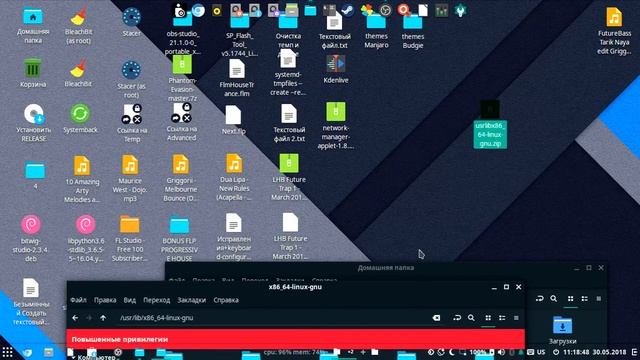Select the Dua Lipa - New Rules audio file
Image resolution: width=640 pixels, height=360 pixels.
(x=234, y=177)
